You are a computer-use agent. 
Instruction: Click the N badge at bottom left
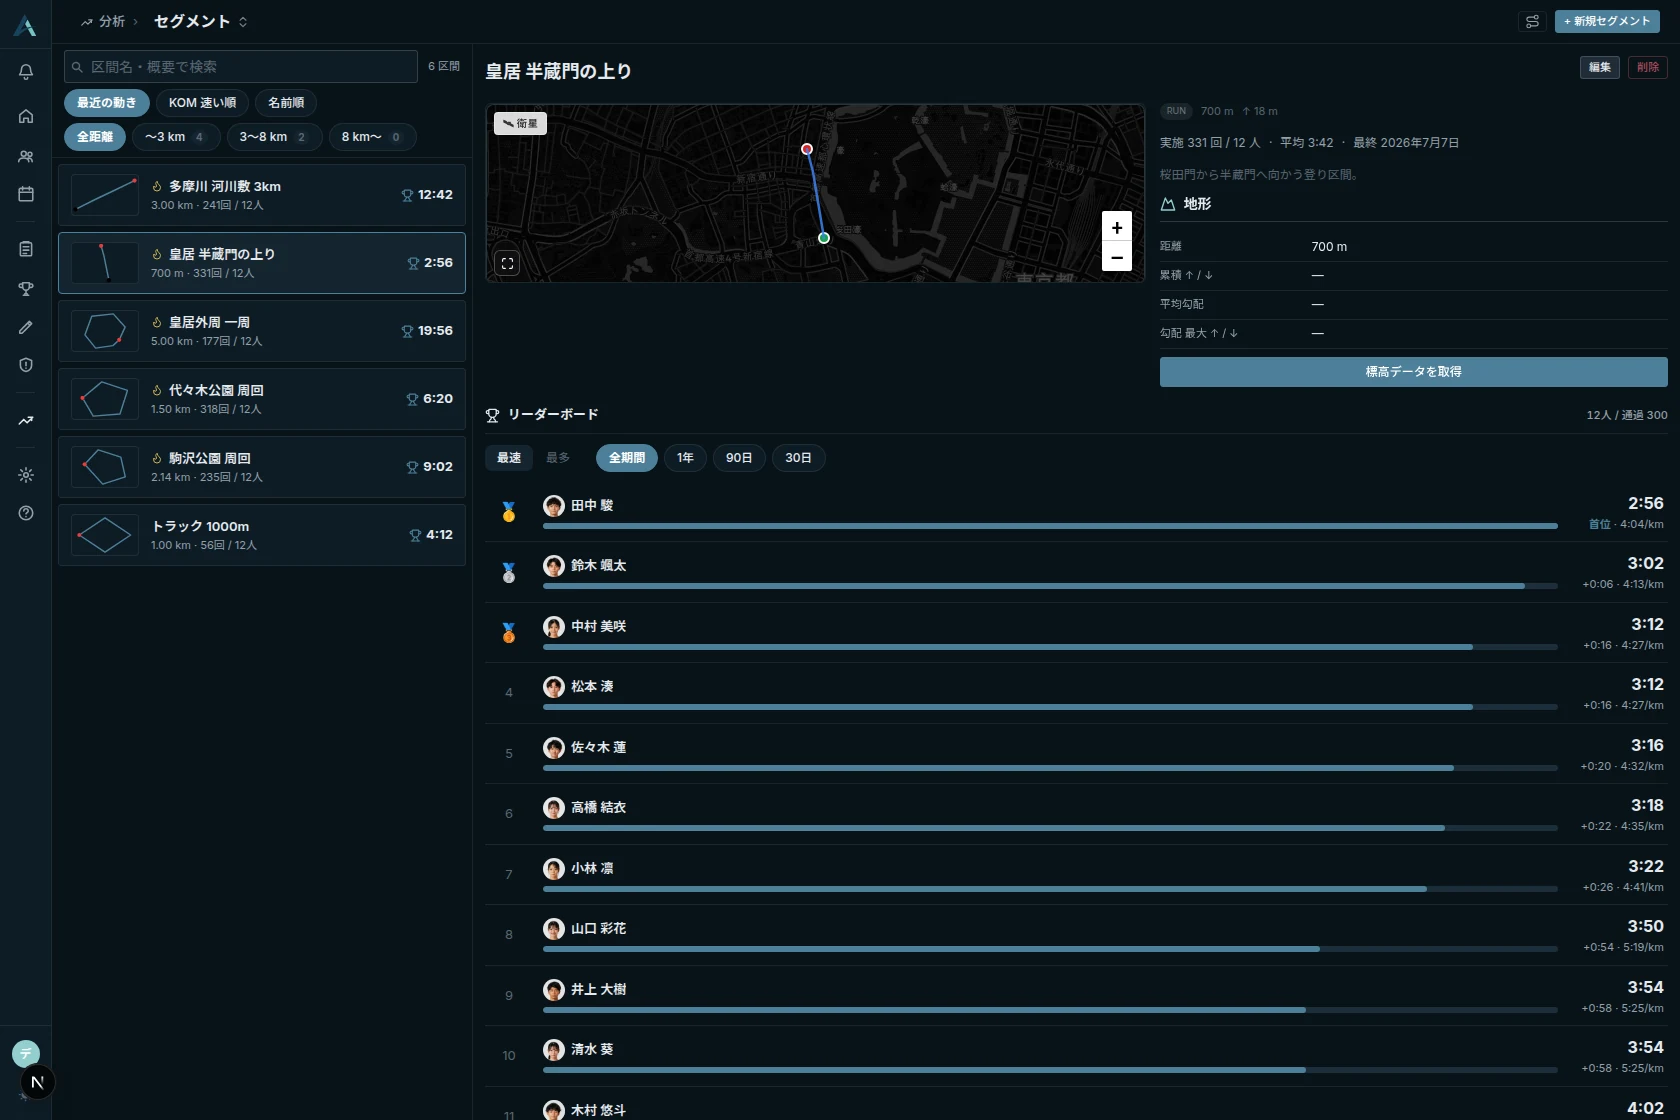pyautogui.click(x=37, y=1082)
